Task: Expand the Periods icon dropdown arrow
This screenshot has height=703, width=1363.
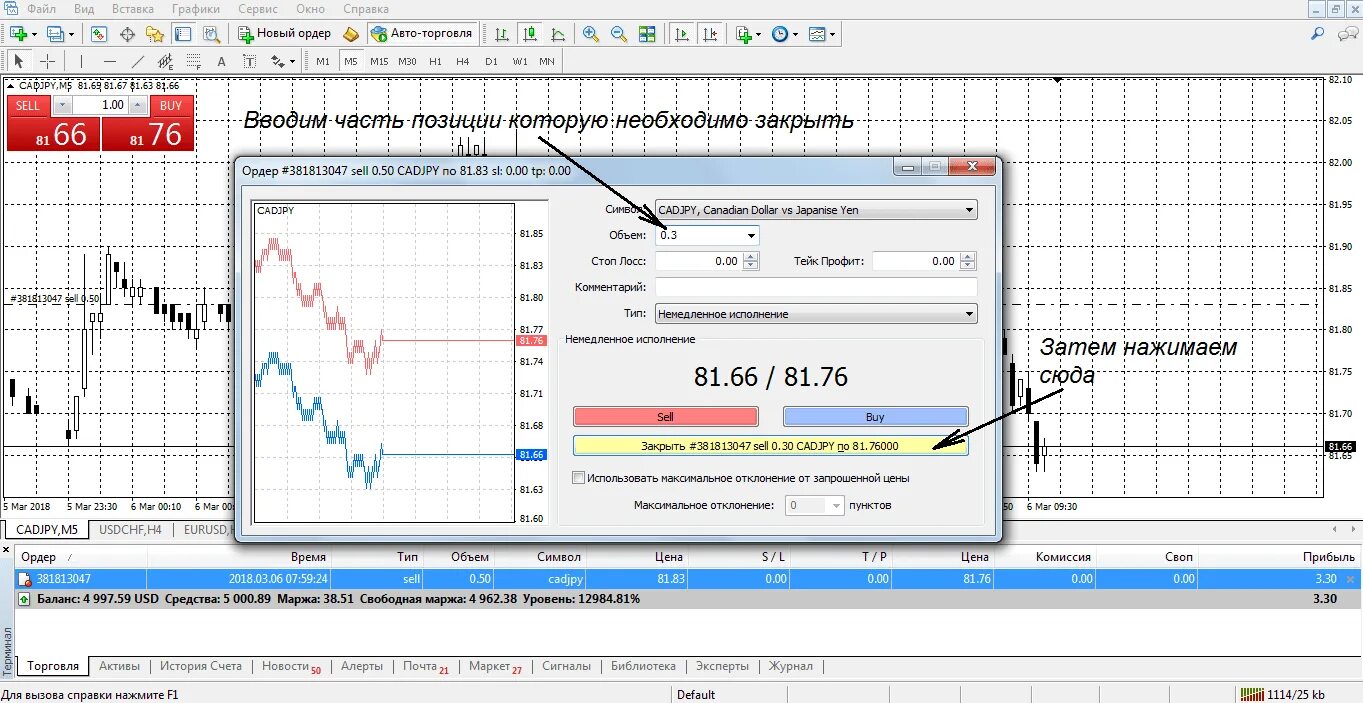Action: [x=795, y=34]
